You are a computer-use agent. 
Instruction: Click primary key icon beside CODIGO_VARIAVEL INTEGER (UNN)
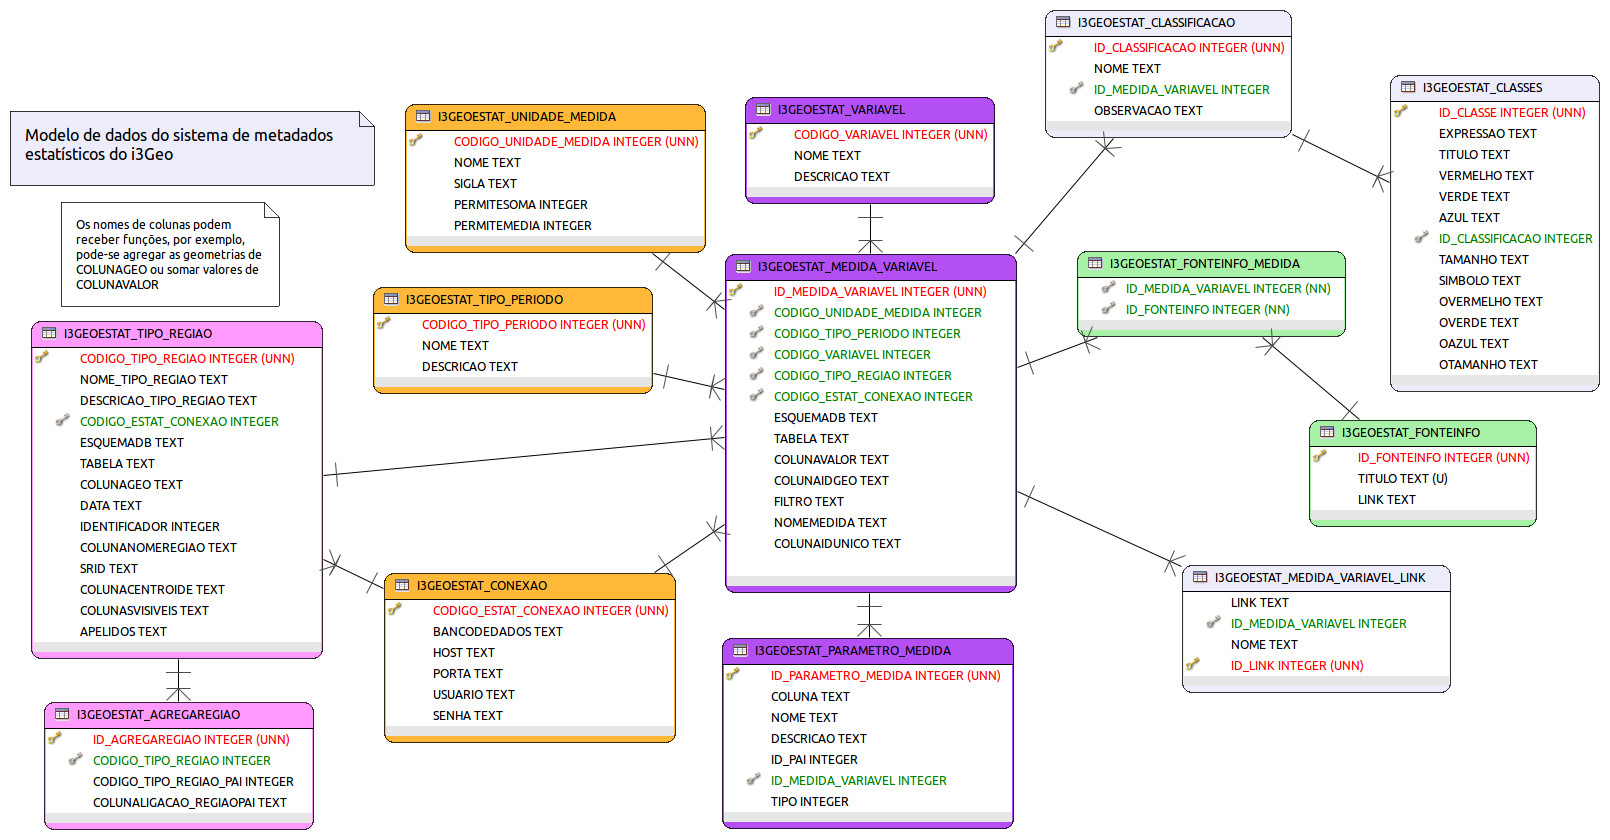click(755, 133)
